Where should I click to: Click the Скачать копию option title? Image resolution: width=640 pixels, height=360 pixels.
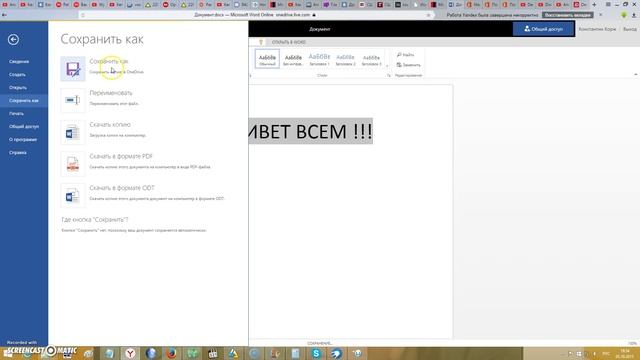click(x=110, y=124)
